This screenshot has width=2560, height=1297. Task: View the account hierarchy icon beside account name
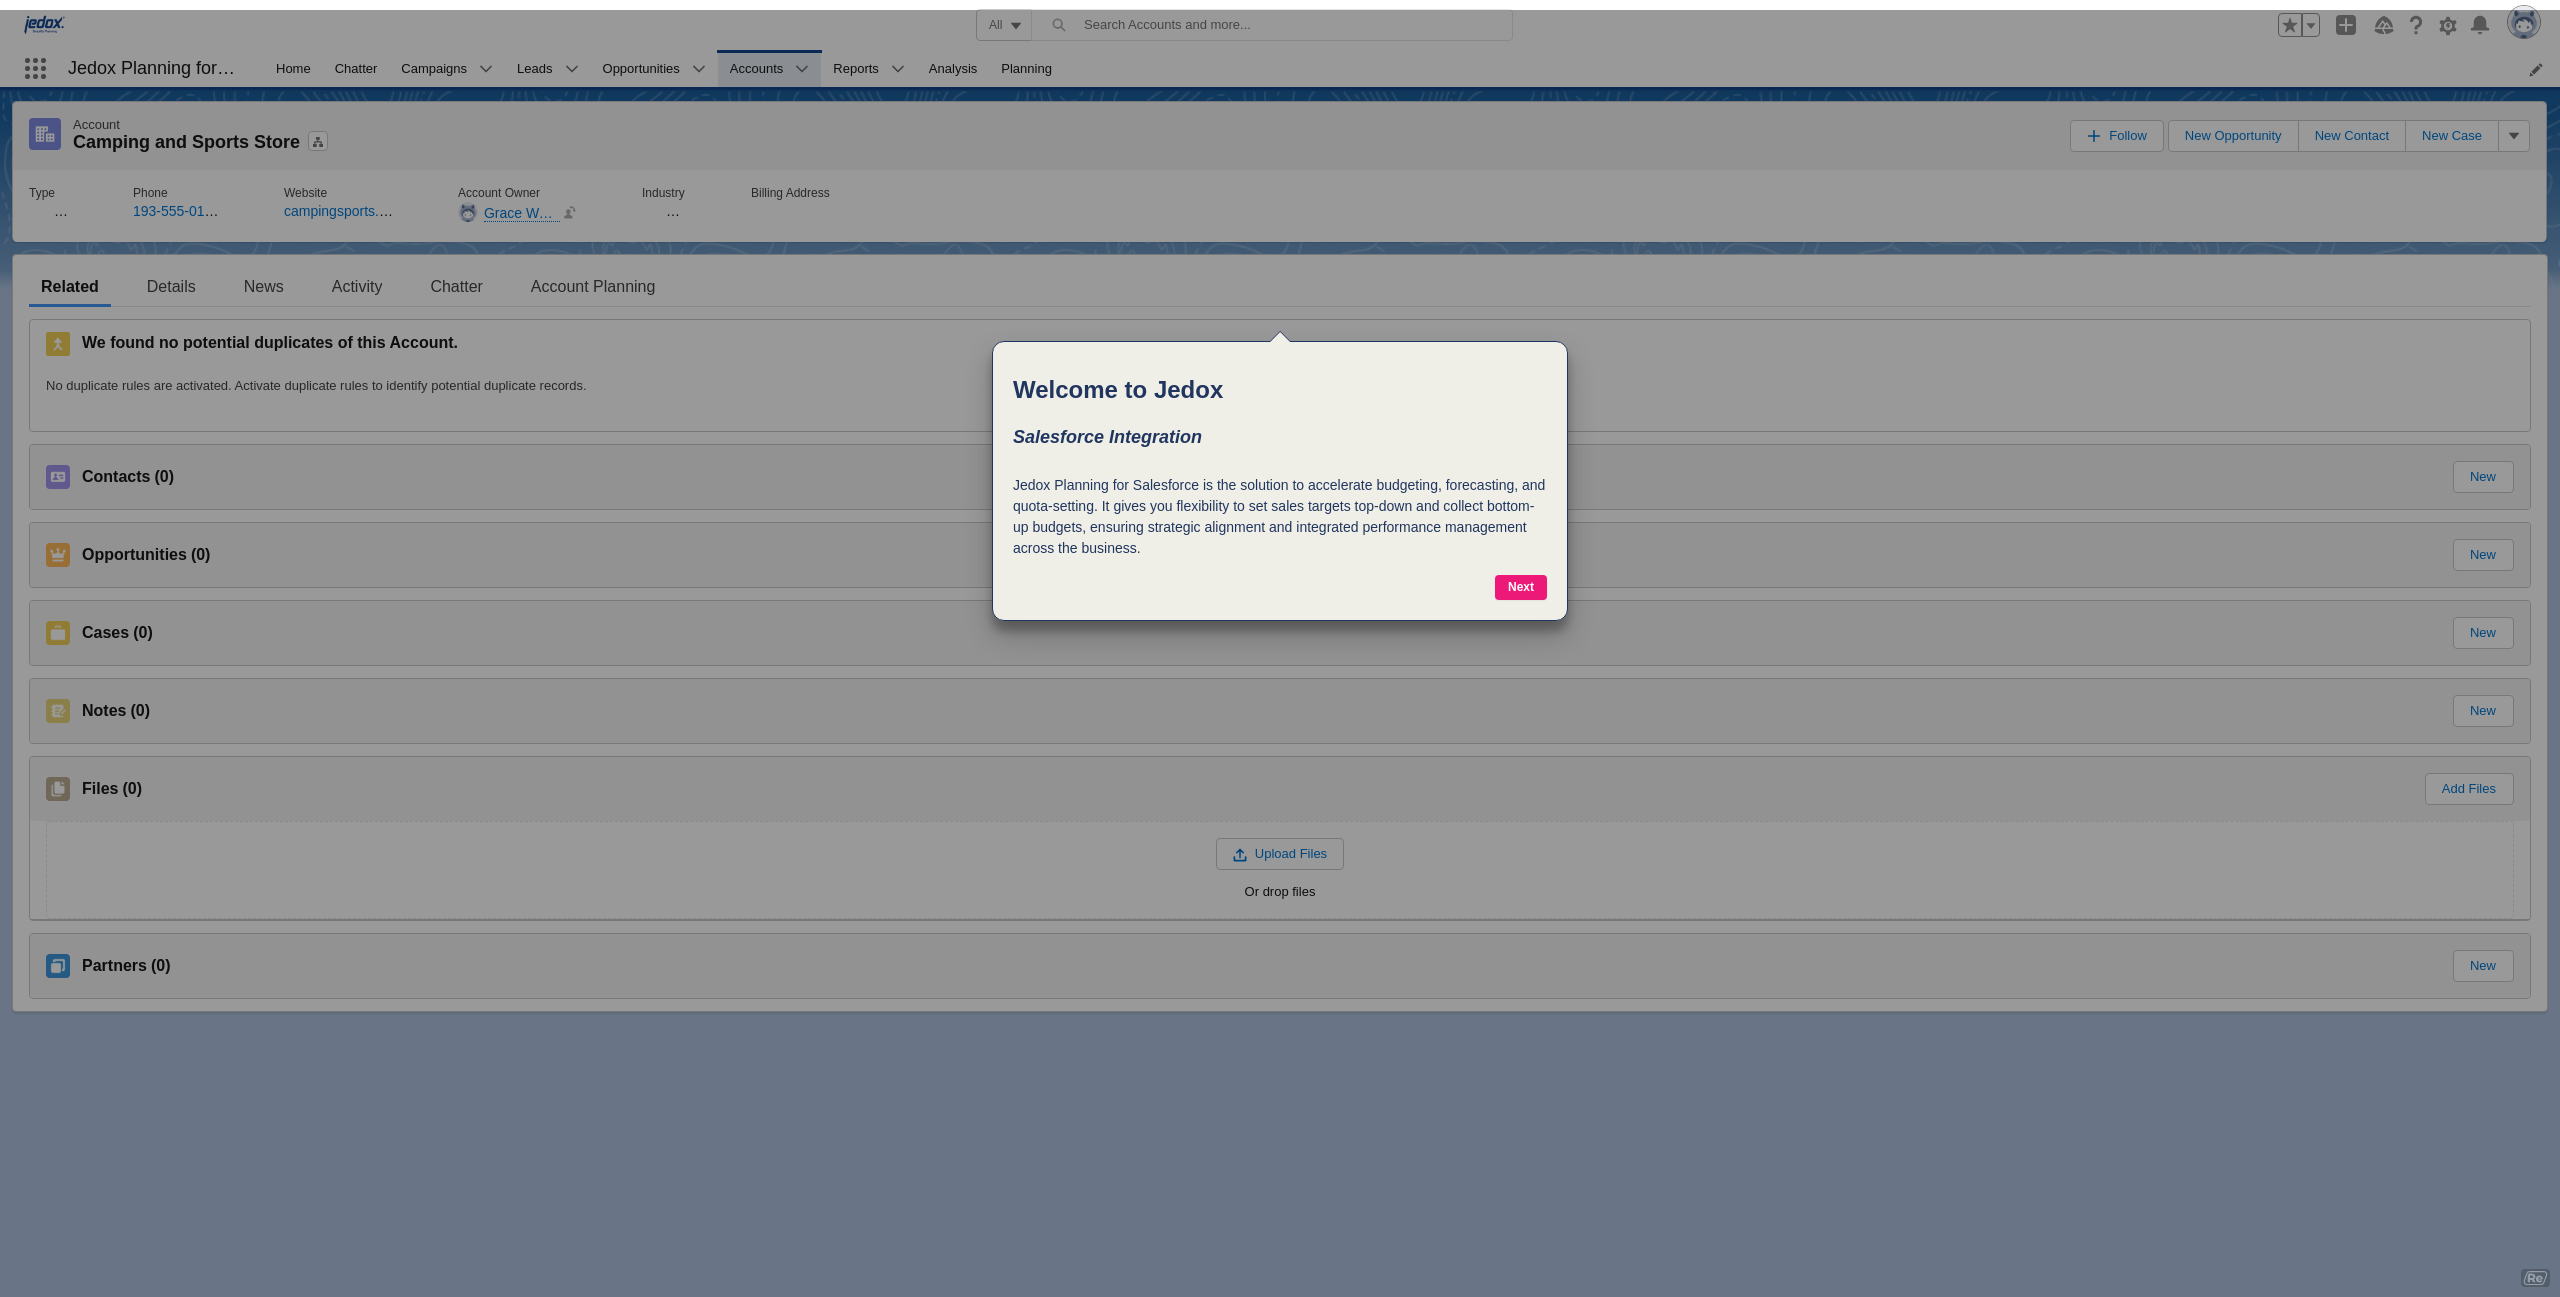point(317,141)
